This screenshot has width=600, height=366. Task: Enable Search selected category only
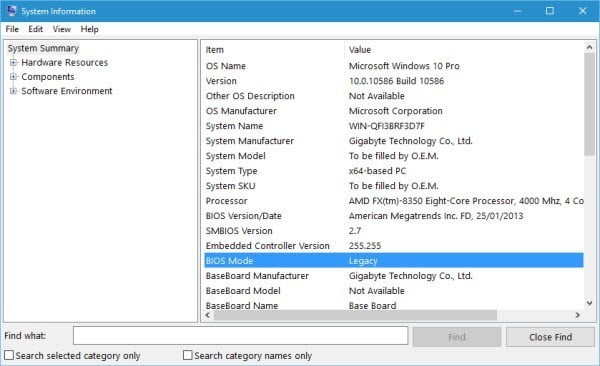click(x=9, y=355)
